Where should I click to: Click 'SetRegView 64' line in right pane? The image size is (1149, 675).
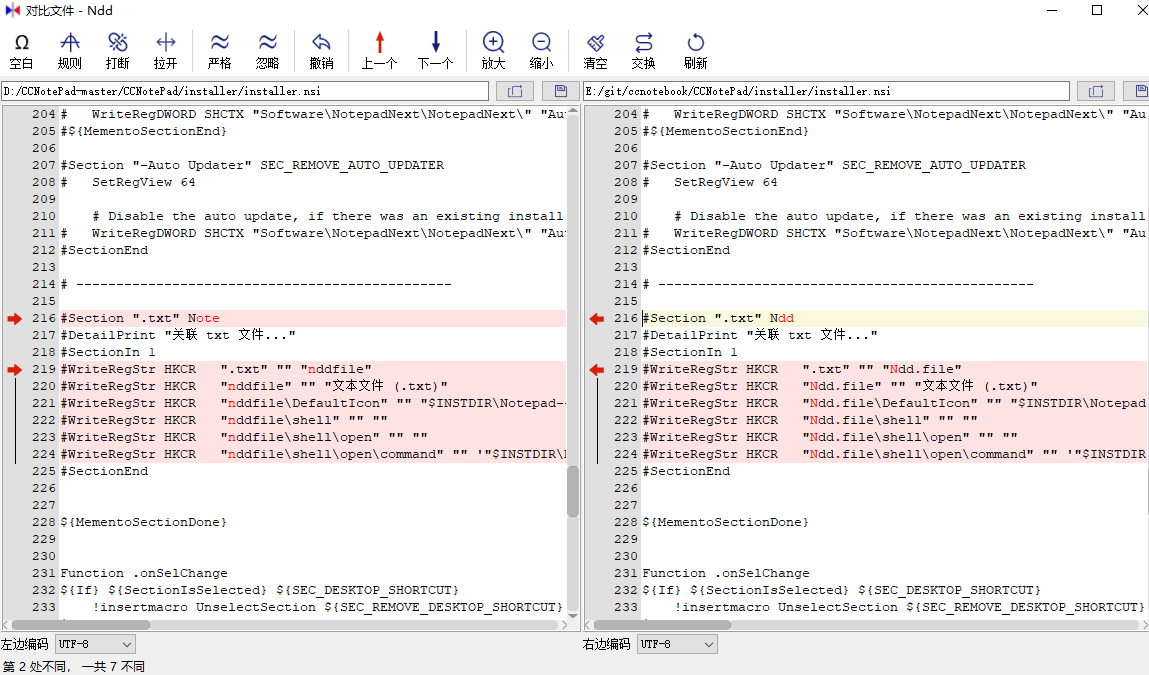[725, 182]
